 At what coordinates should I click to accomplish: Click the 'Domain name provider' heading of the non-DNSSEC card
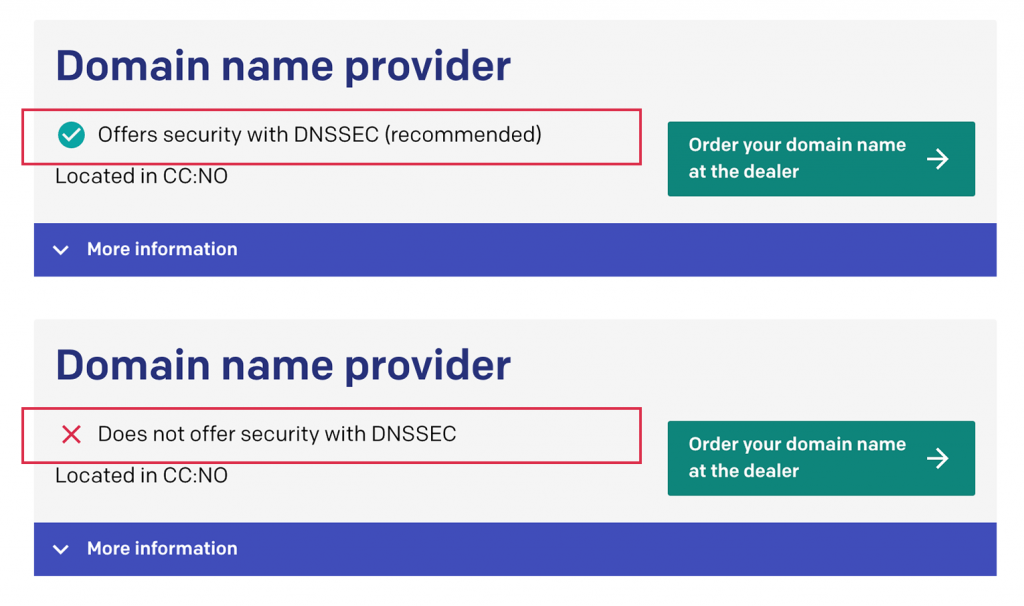pyautogui.click(x=283, y=365)
